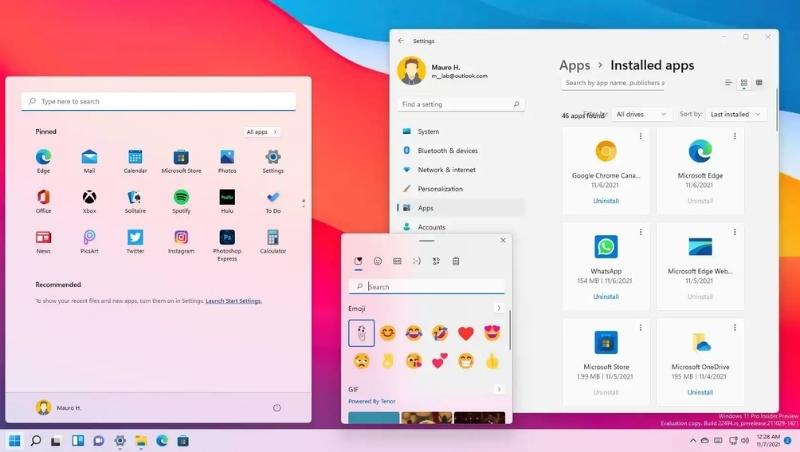Open taskbar Search icon
The image size is (800, 452).
click(35, 441)
